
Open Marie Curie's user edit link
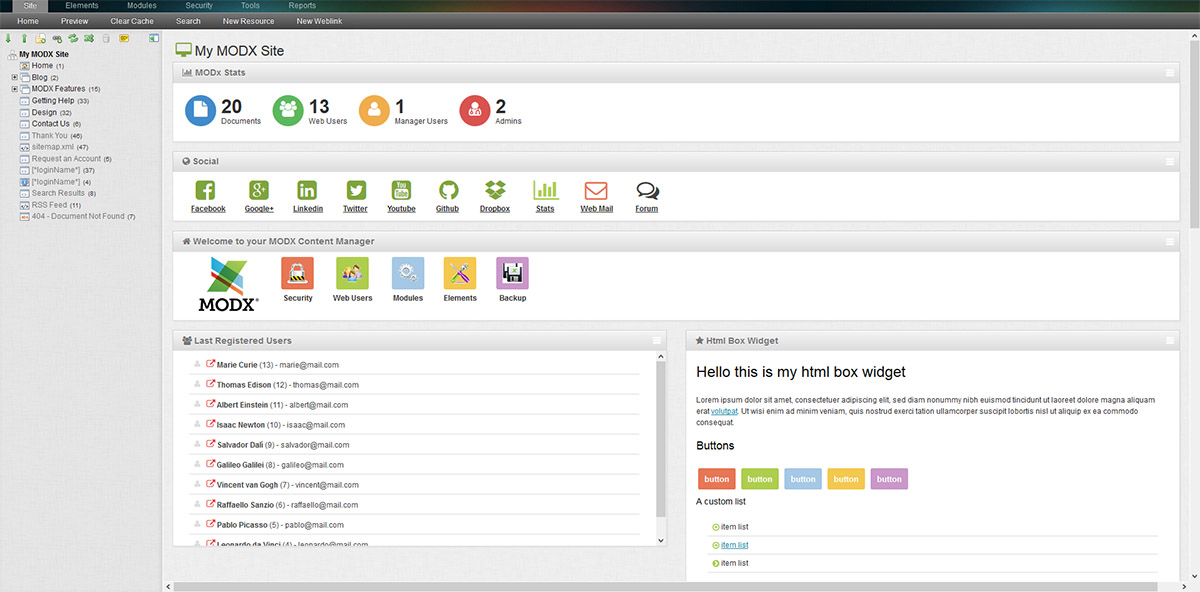click(210, 365)
